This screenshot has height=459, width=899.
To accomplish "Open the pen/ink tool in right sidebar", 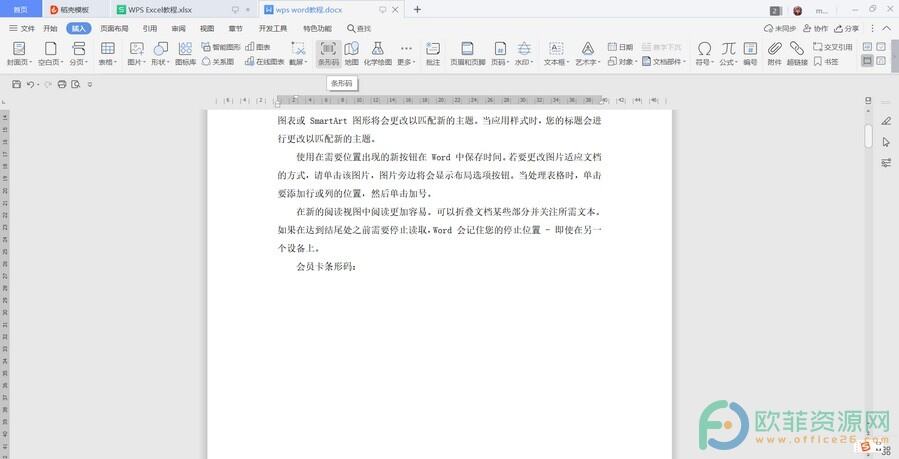I will coord(886,121).
